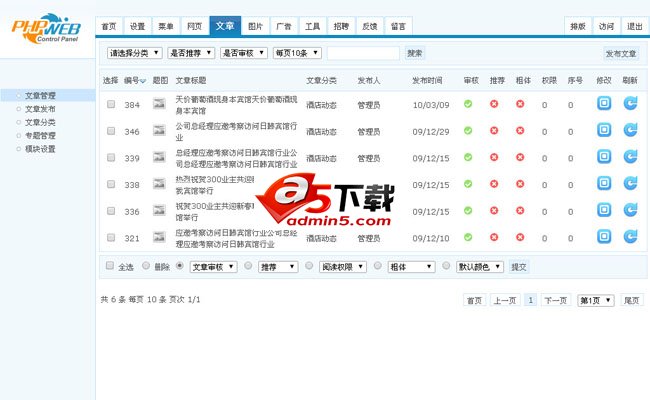The image size is (650, 400).
Task: Sort by the 编号 column arrow
Action: pyautogui.click(x=143, y=81)
